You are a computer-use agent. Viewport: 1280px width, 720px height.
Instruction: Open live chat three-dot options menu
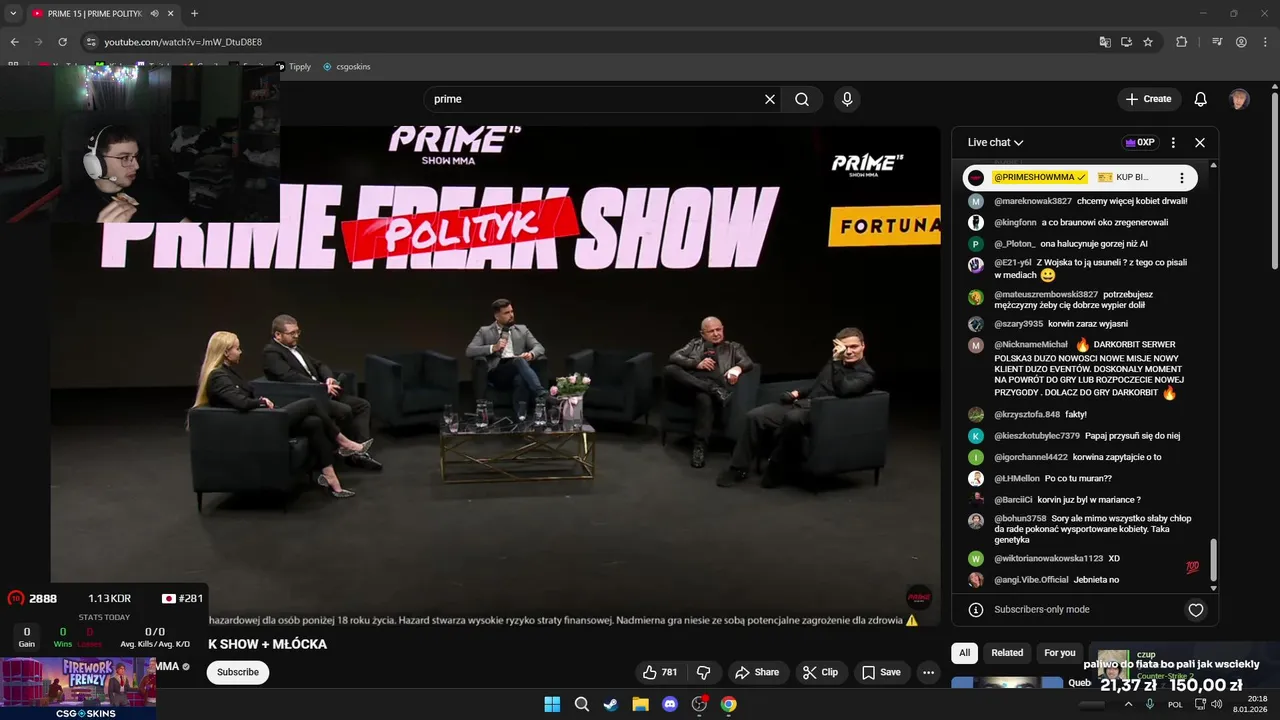[1173, 142]
